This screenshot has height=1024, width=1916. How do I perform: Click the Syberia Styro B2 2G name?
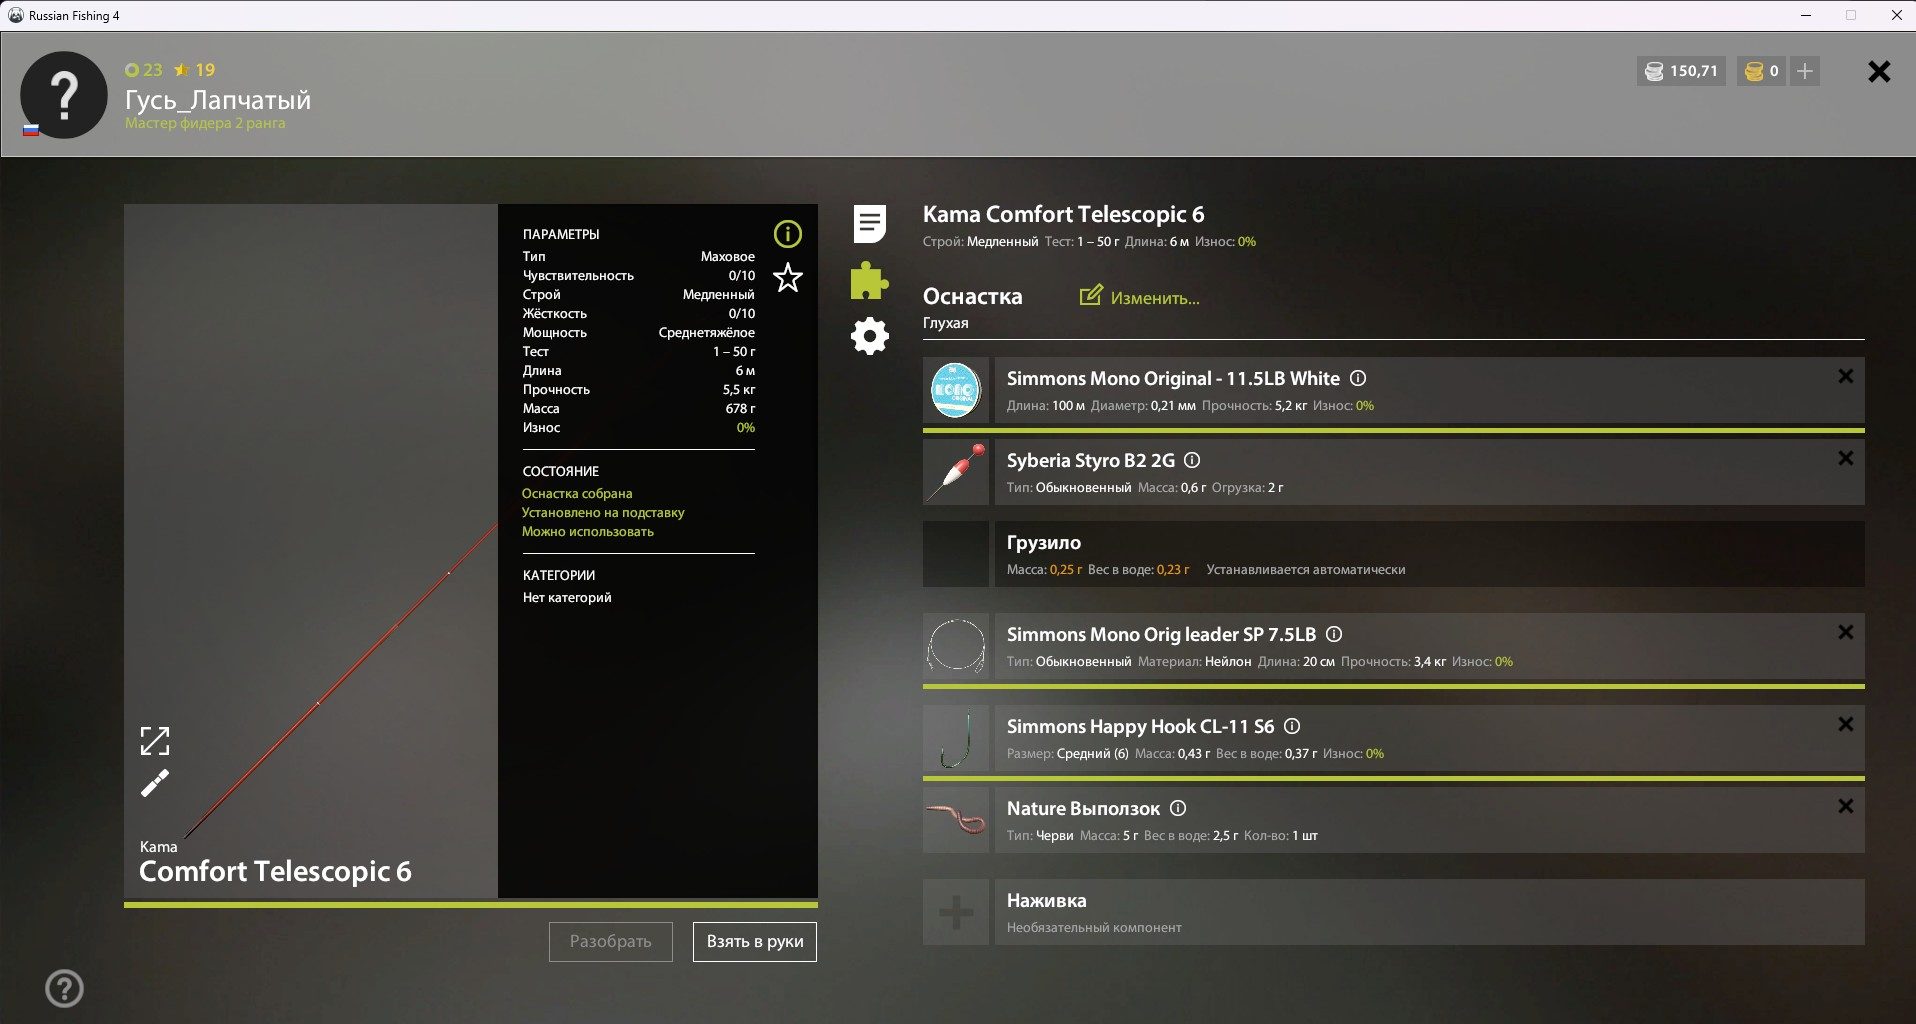pyautogui.click(x=1091, y=460)
